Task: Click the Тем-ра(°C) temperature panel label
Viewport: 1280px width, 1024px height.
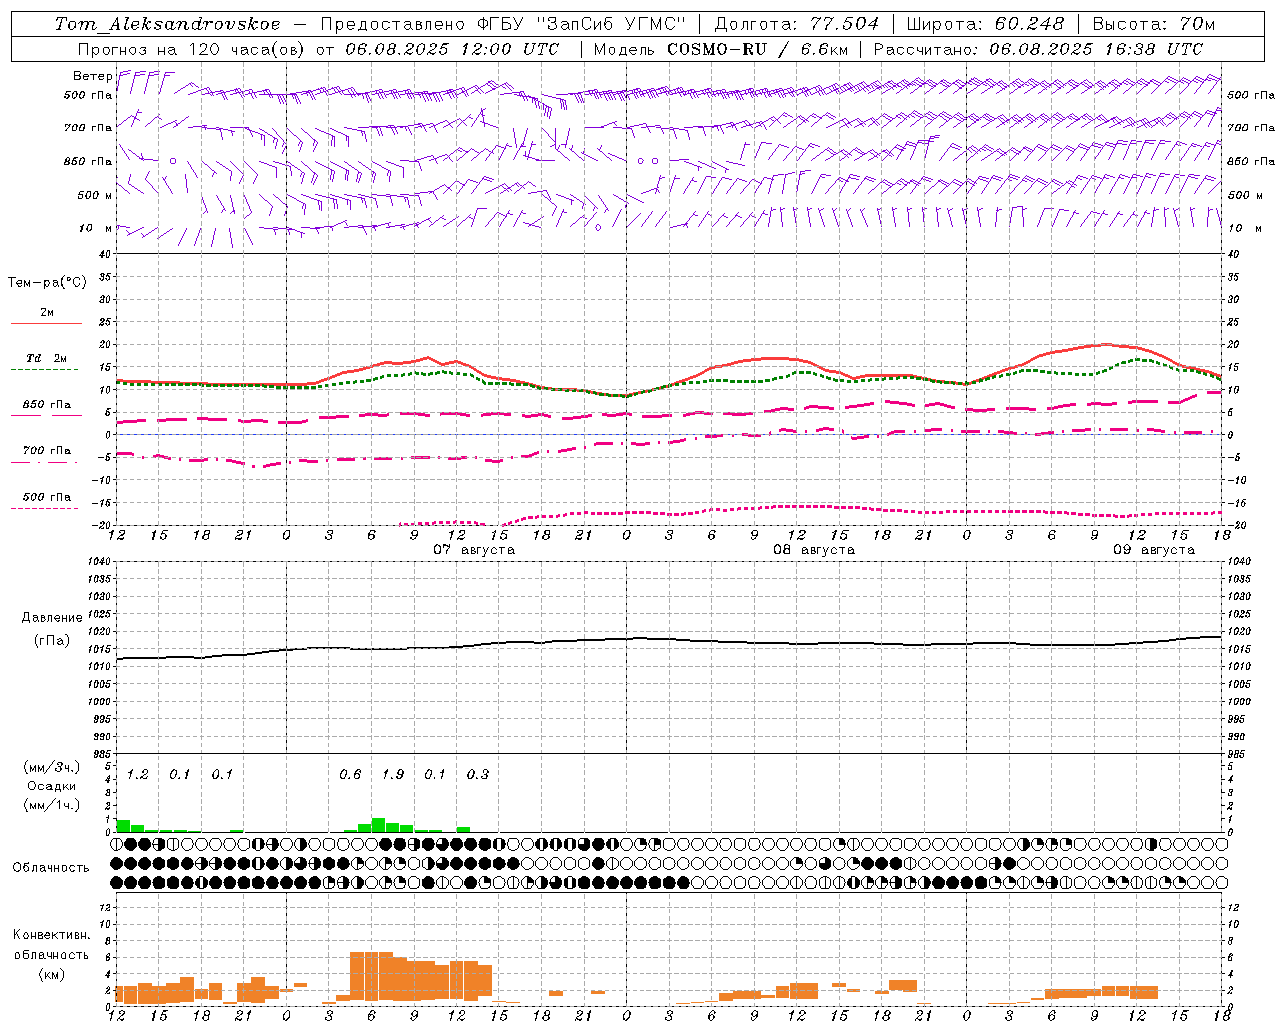Action: click(47, 283)
